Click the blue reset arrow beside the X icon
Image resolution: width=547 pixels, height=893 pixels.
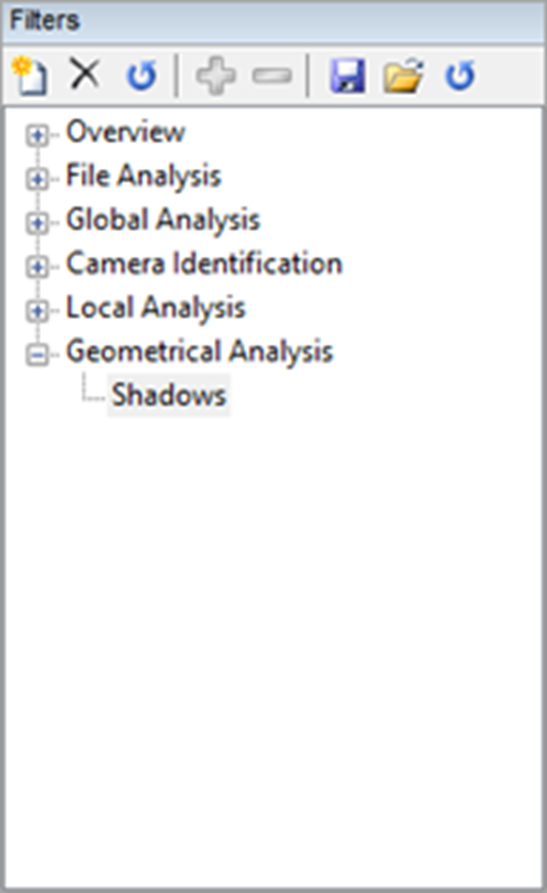[x=141, y=76]
